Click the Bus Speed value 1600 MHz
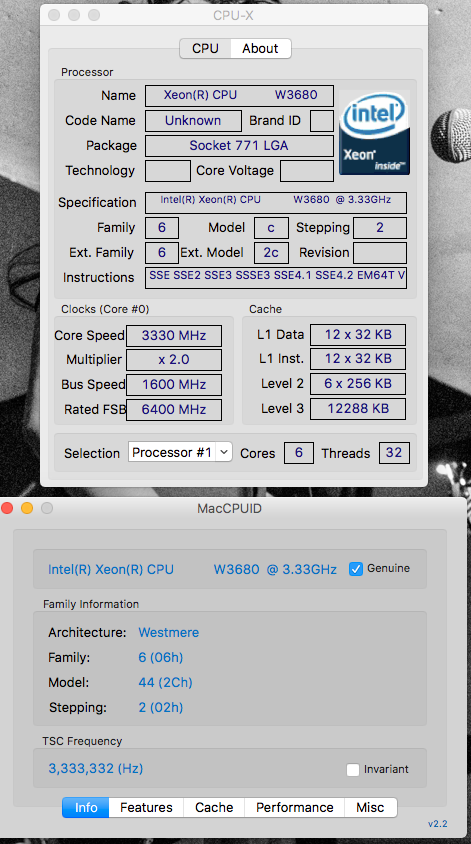 click(174, 384)
